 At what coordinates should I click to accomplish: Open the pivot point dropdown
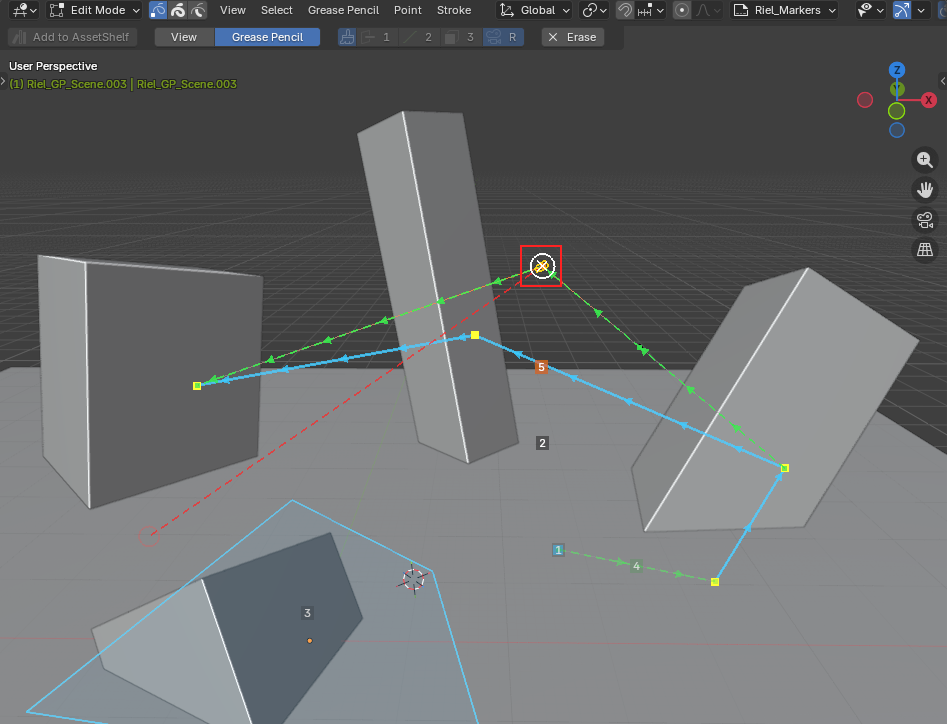click(x=594, y=10)
